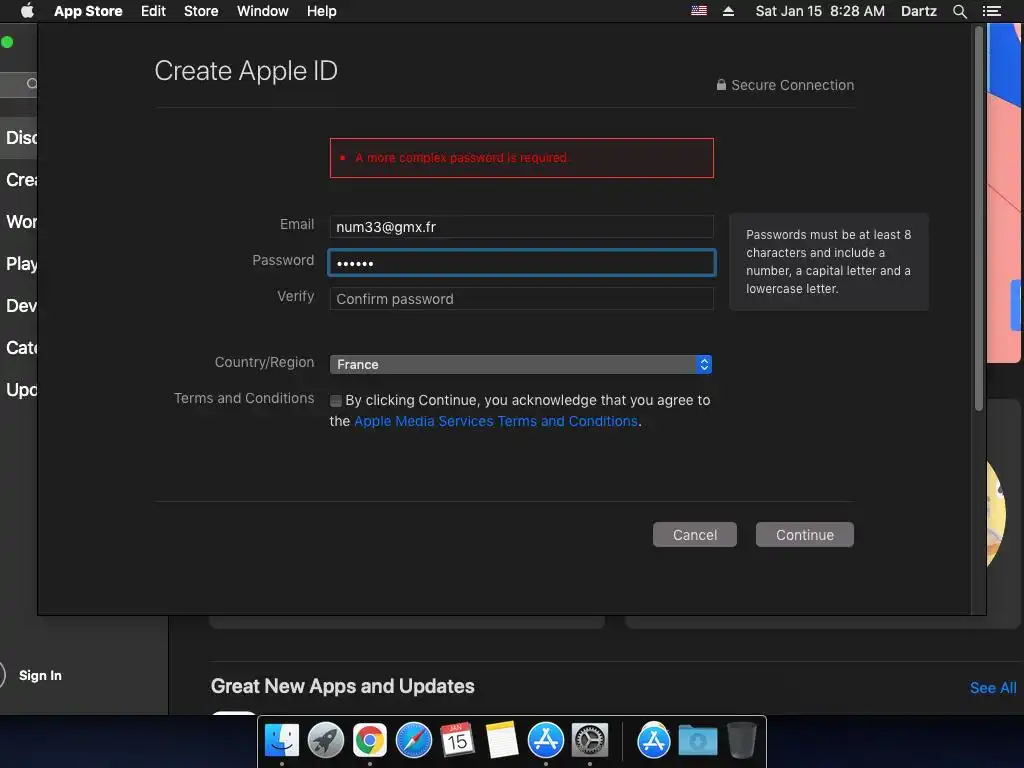Click the vertical scrollbar of the dialog

[x=978, y=219]
